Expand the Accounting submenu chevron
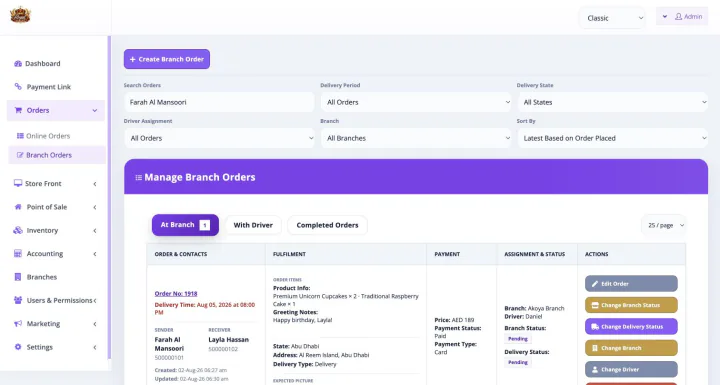 [95, 254]
